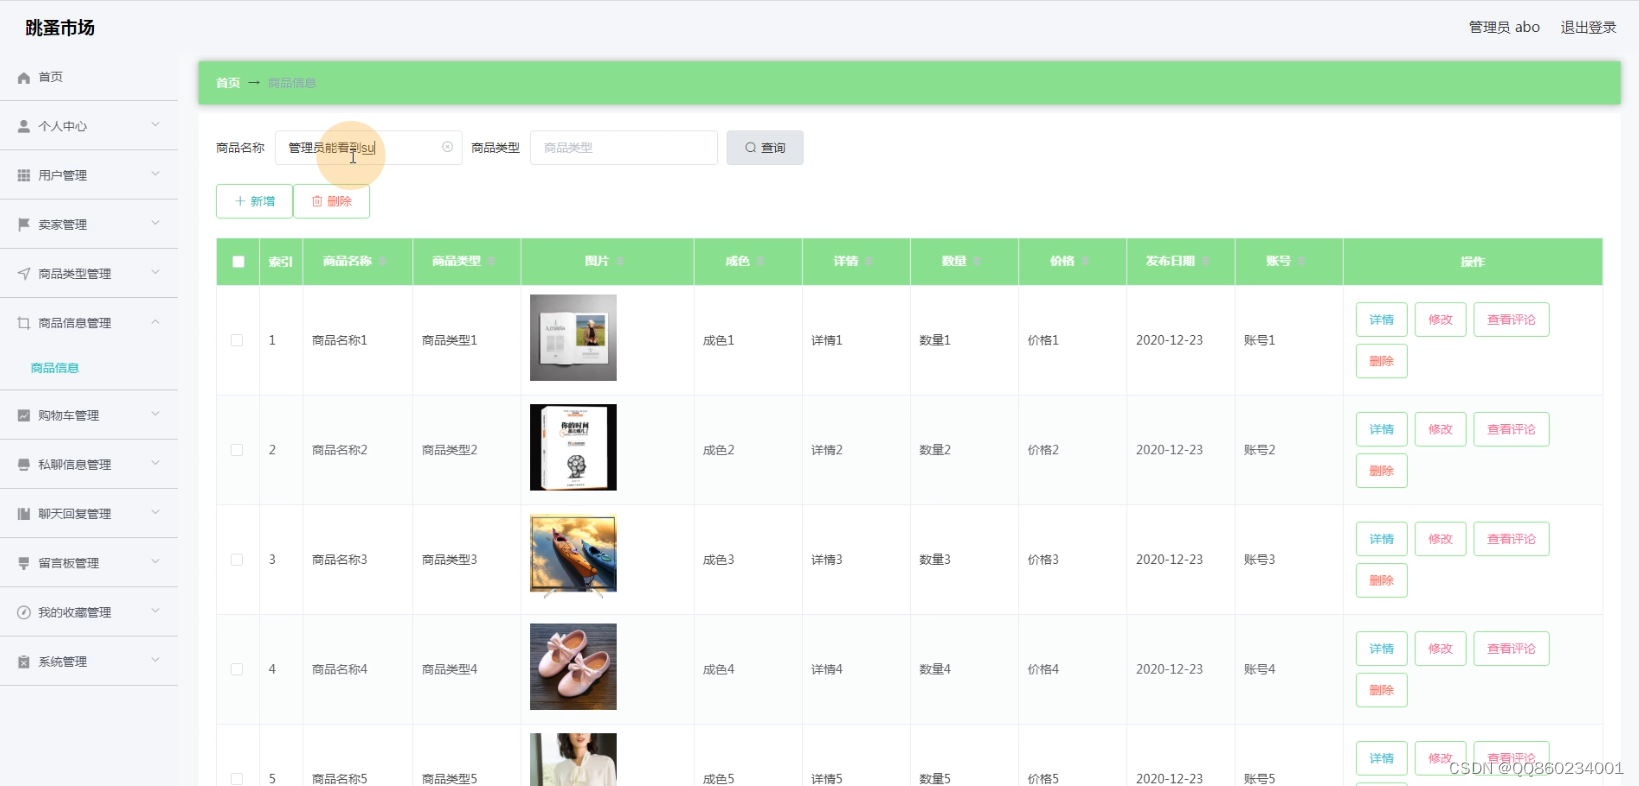The height and width of the screenshot is (786, 1639).
Task: Collapse the 商品信息管理 menu chevron
Action: (x=155, y=322)
